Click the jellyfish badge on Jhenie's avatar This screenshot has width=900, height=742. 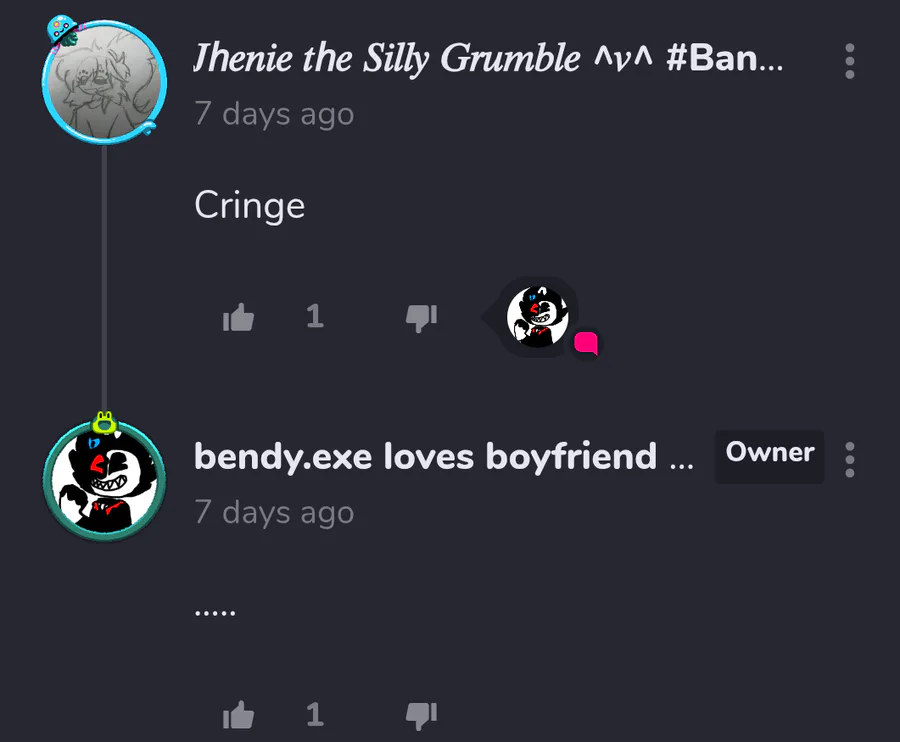point(62,30)
